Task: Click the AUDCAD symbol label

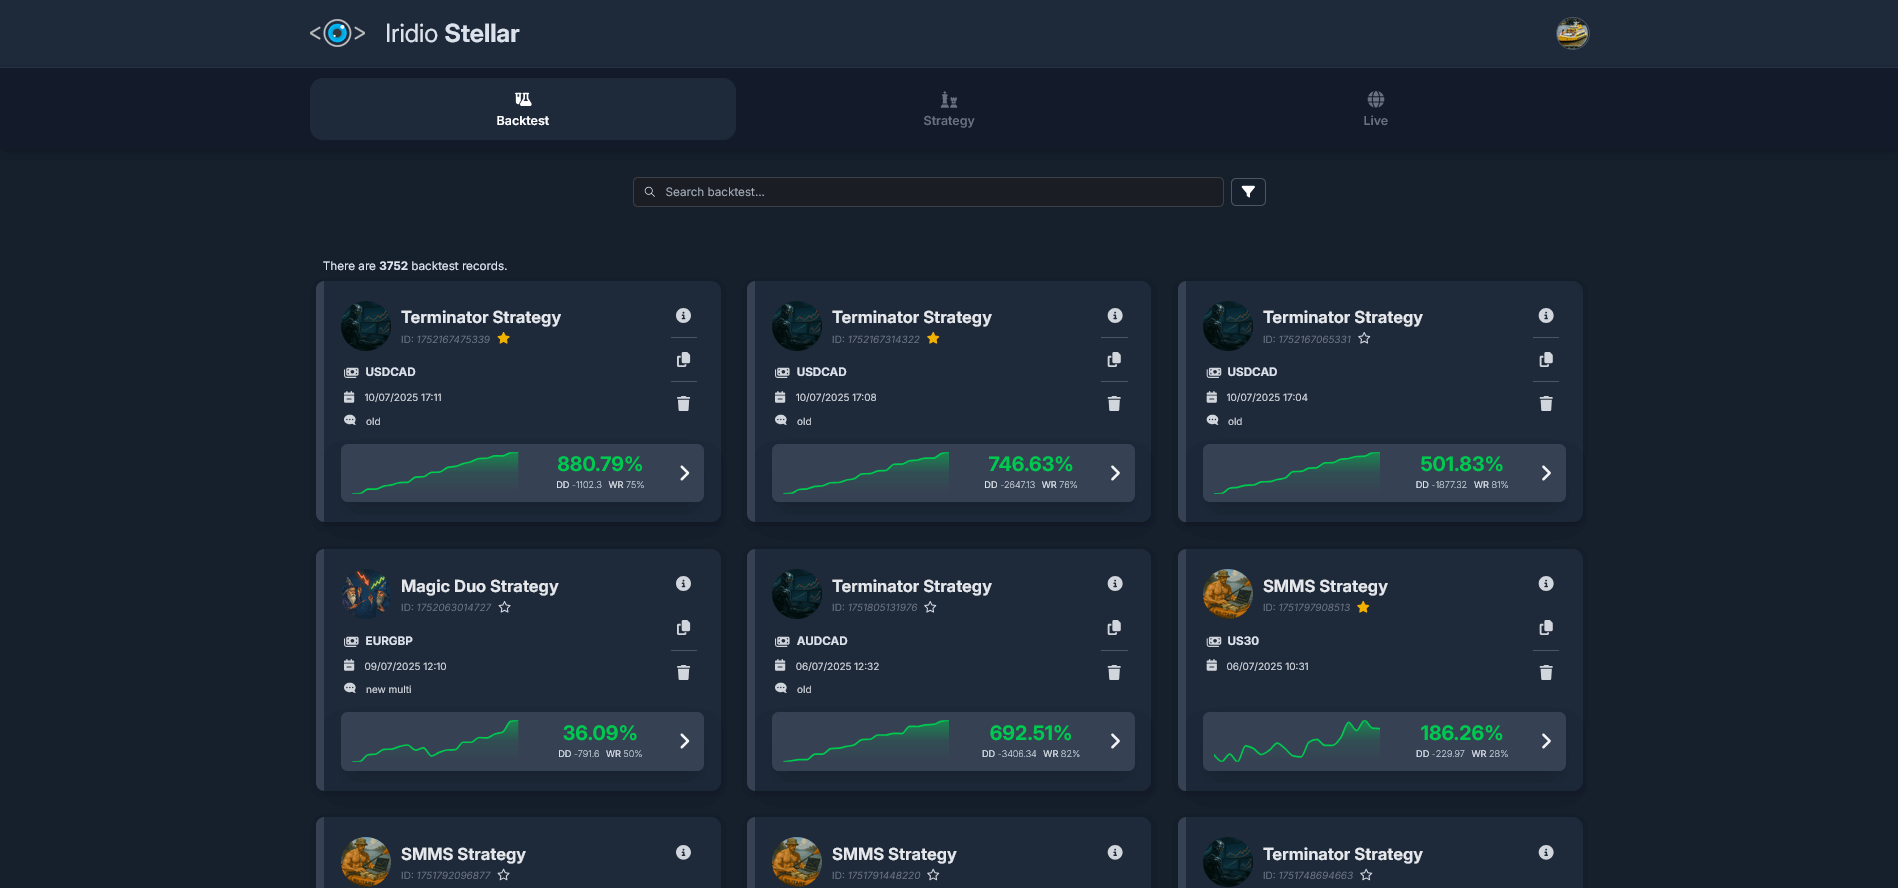Action: click(822, 641)
